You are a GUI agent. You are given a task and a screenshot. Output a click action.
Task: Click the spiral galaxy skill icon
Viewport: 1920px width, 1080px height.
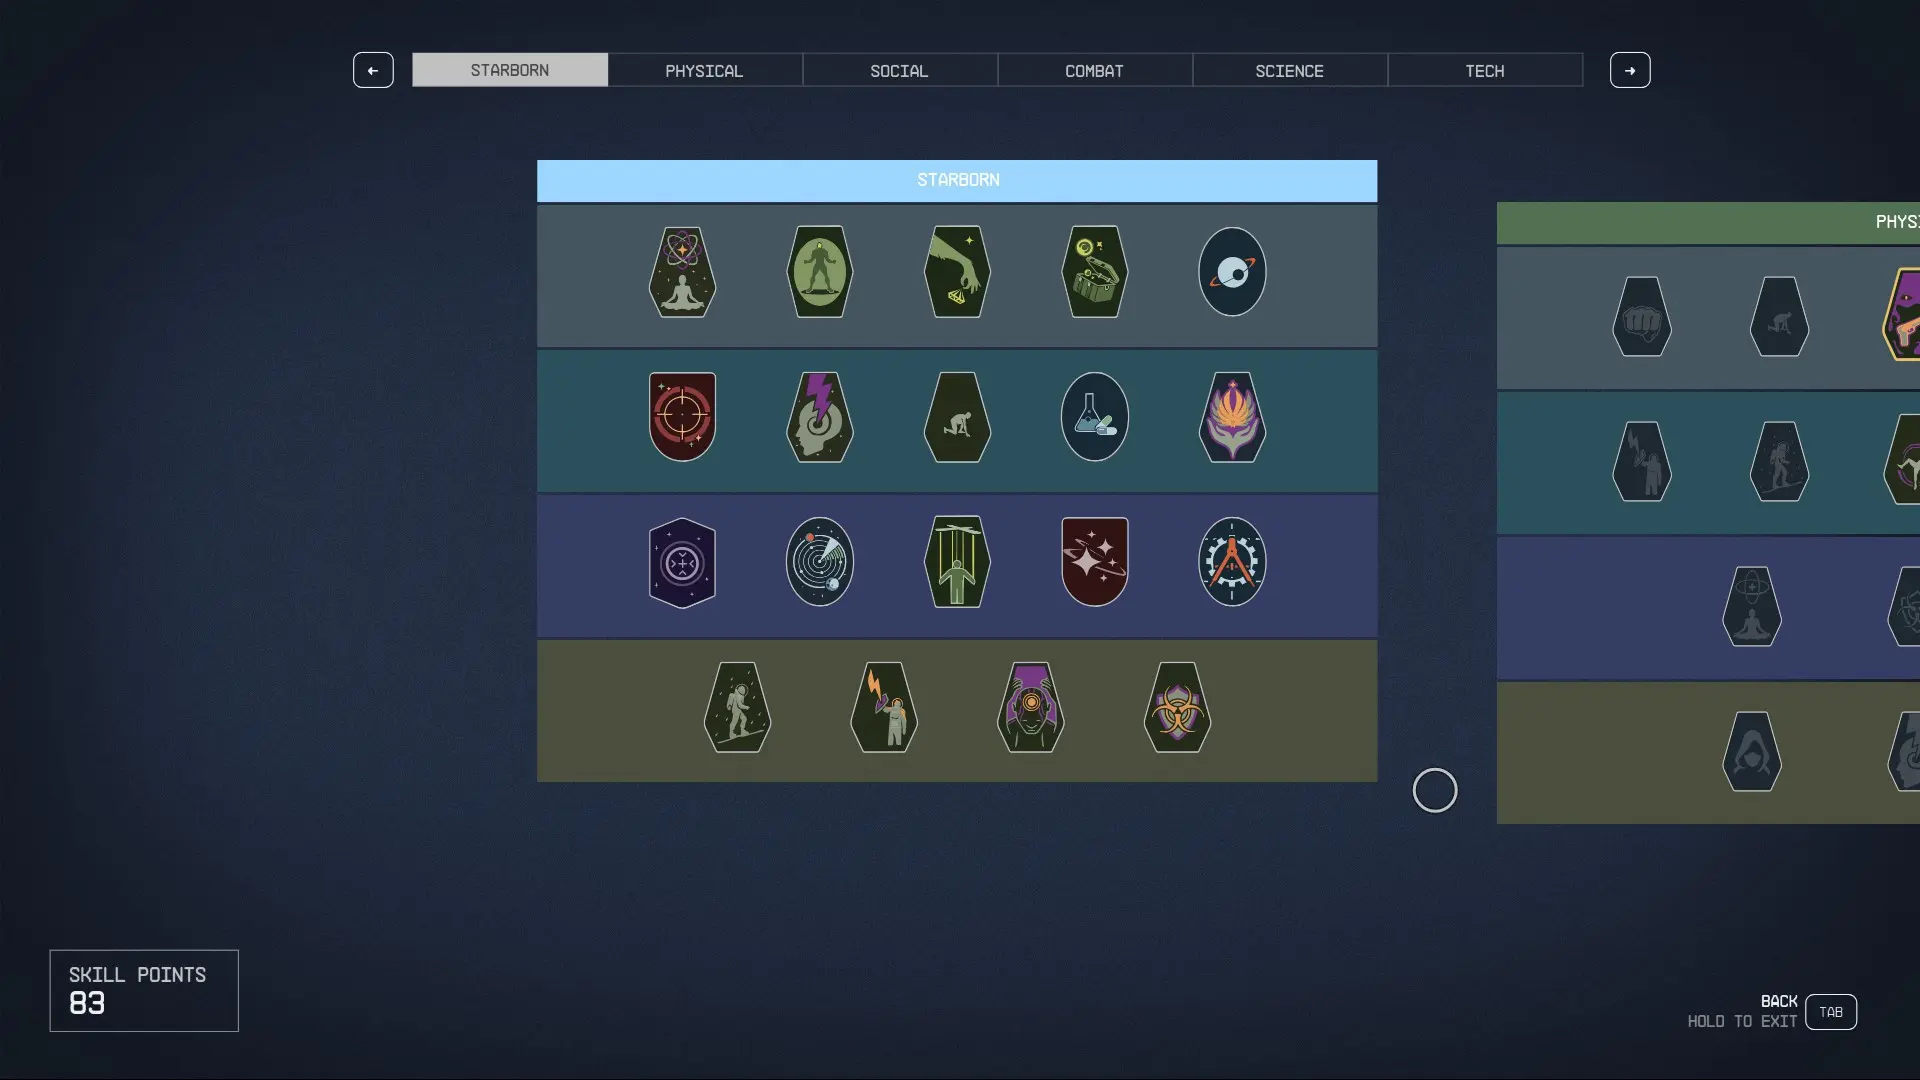click(x=820, y=562)
